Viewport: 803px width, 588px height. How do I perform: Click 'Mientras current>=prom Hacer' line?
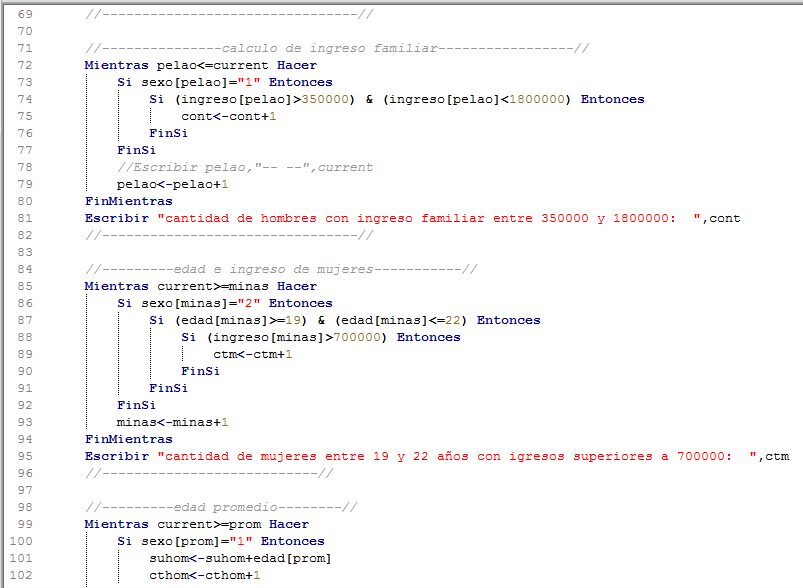(x=197, y=524)
